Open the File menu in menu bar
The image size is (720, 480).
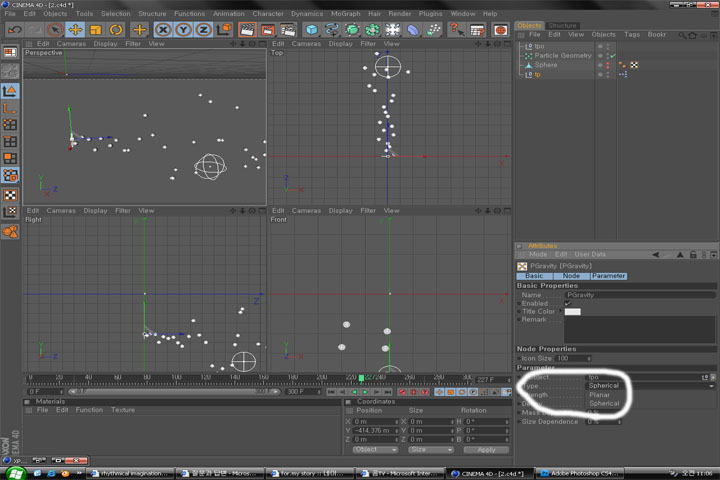(x=10, y=14)
